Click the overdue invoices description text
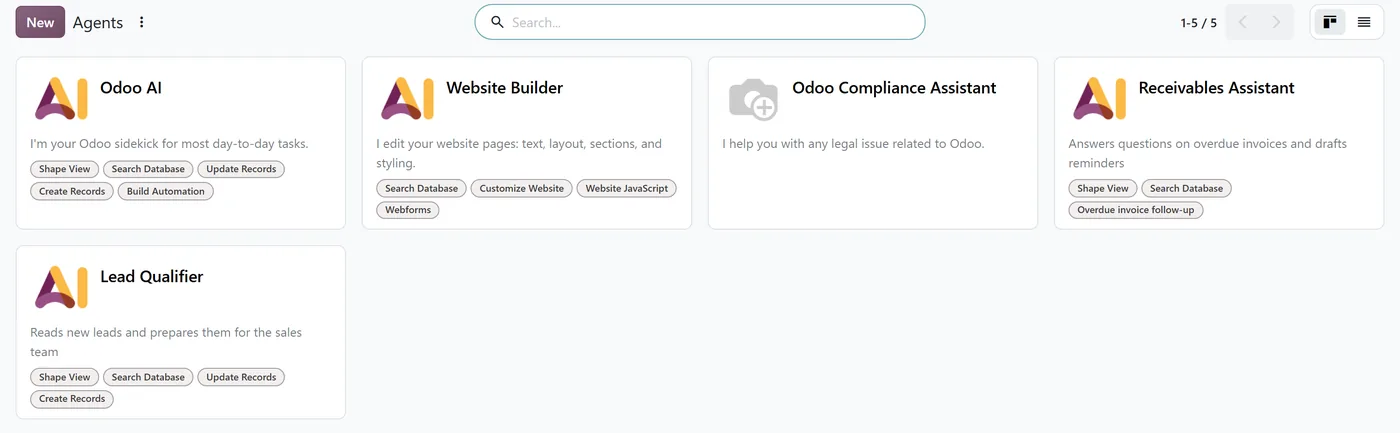Screen dimensions: 1400x433 click(x=1207, y=153)
